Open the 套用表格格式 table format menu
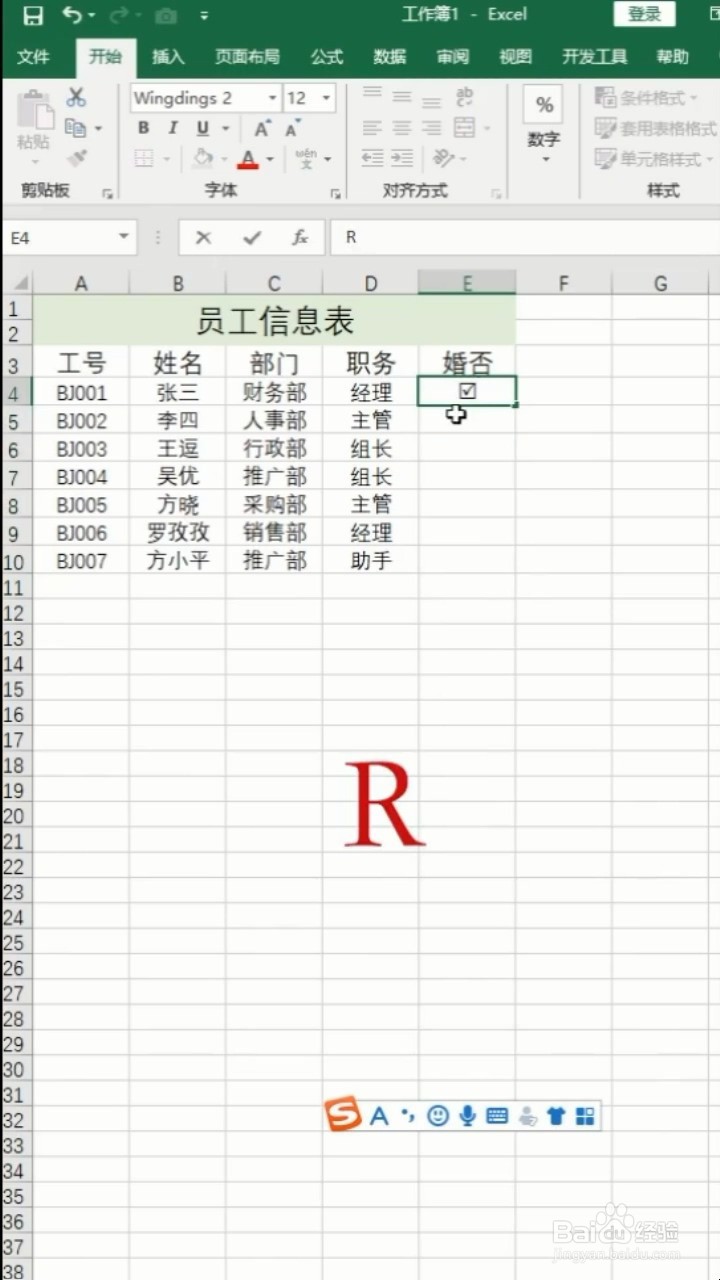Viewport: 720px width, 1280px height. tap(655, 128)
